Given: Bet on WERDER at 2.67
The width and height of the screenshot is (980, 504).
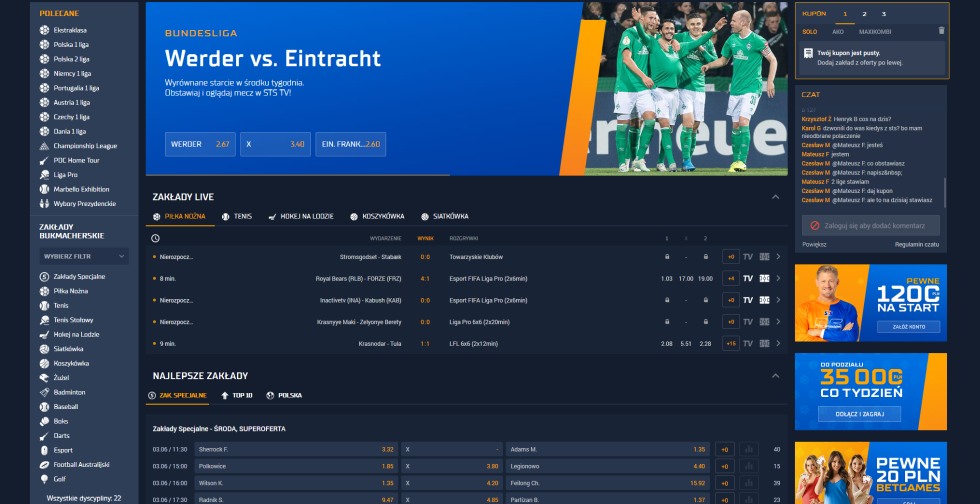Looking at the screenshot, I should point(200,144).
